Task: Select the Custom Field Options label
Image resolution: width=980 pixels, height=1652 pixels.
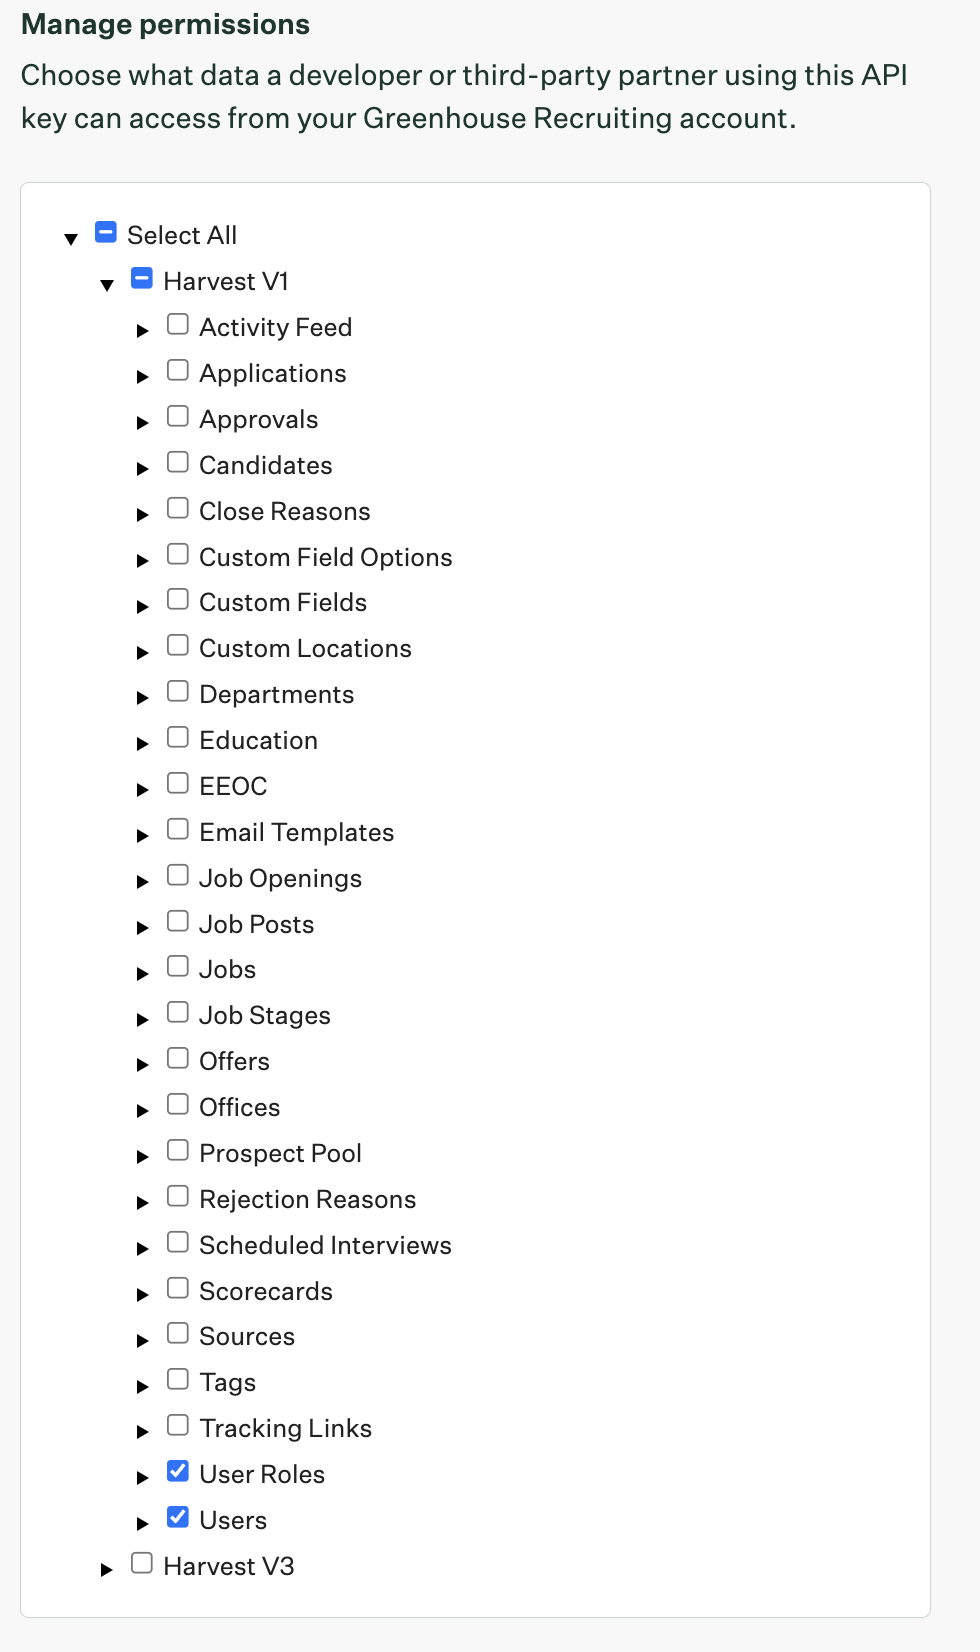Action: [326, 557]
